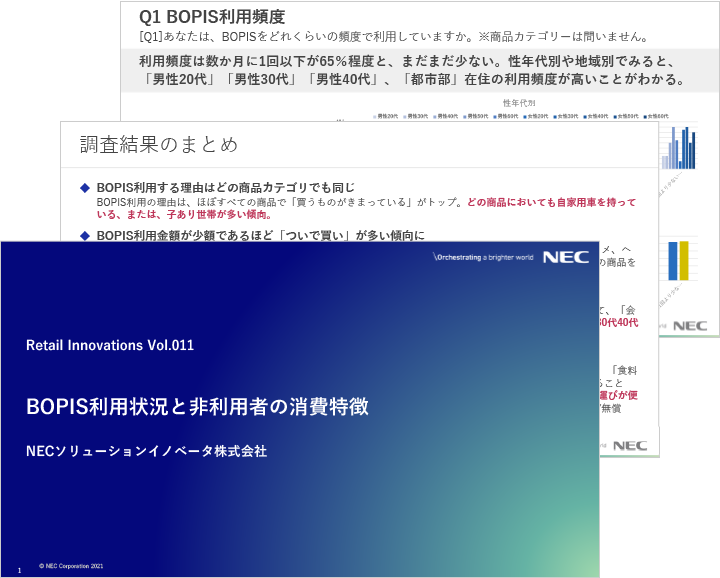Click the gender-age chart legend row starting '男性20代'

coord(521,116)
